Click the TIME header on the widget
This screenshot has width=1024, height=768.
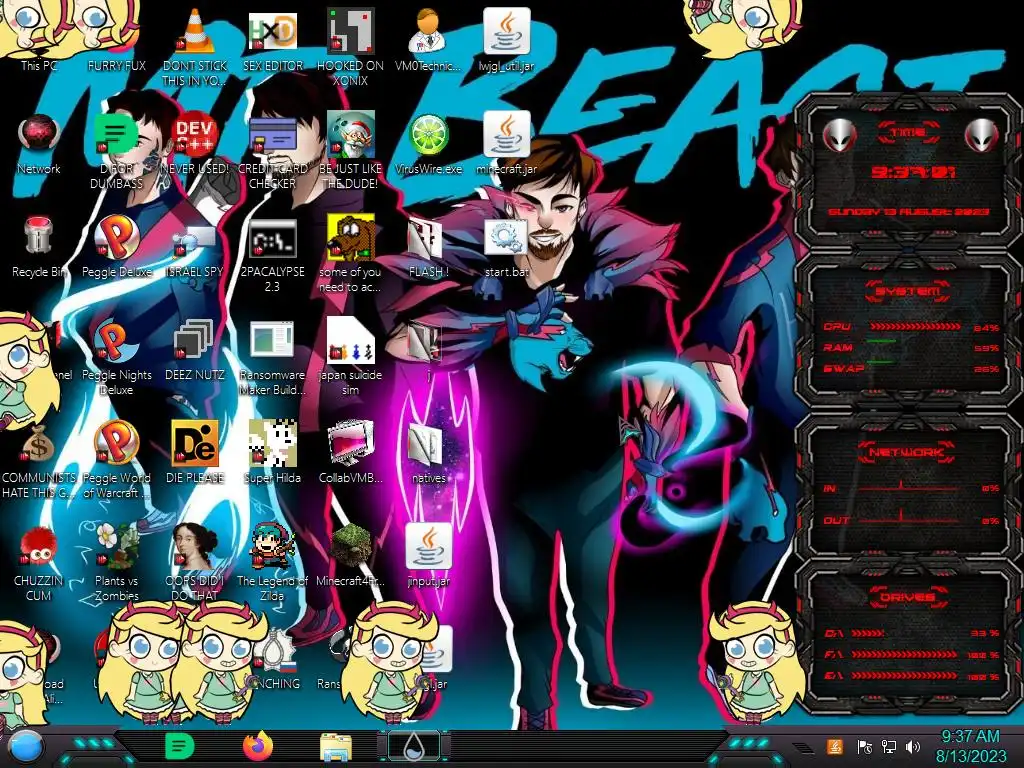[908, 133]
